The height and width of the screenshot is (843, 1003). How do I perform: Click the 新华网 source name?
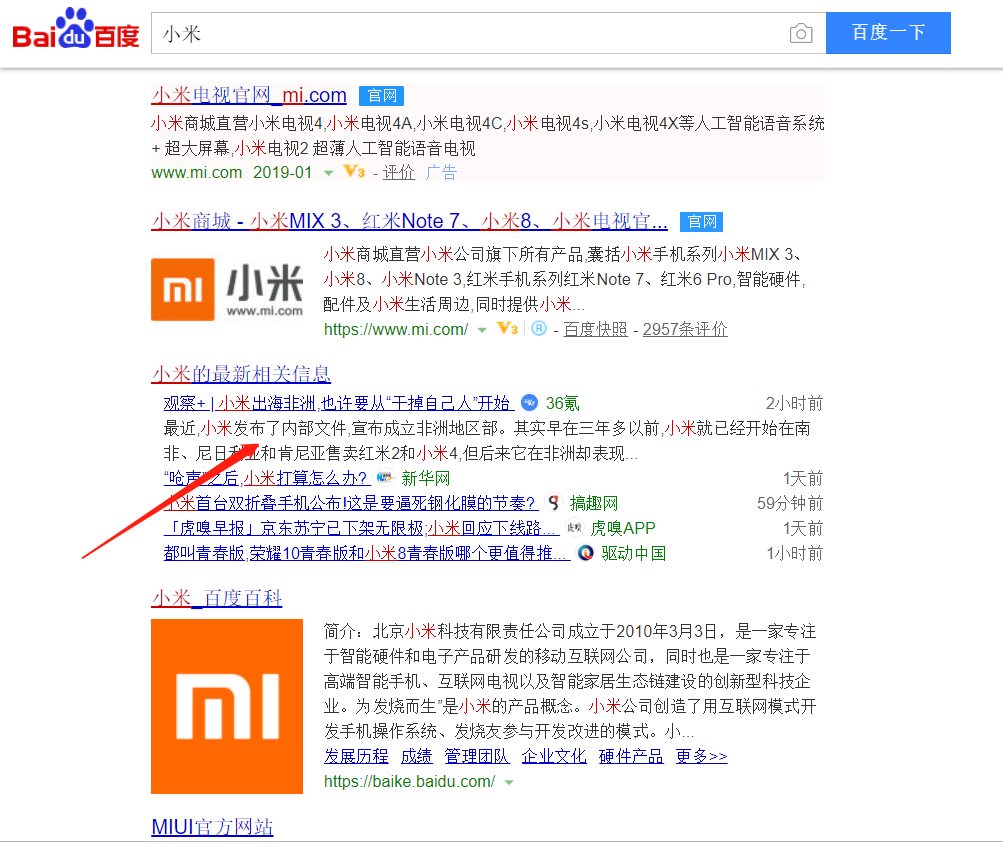point(425,478)
